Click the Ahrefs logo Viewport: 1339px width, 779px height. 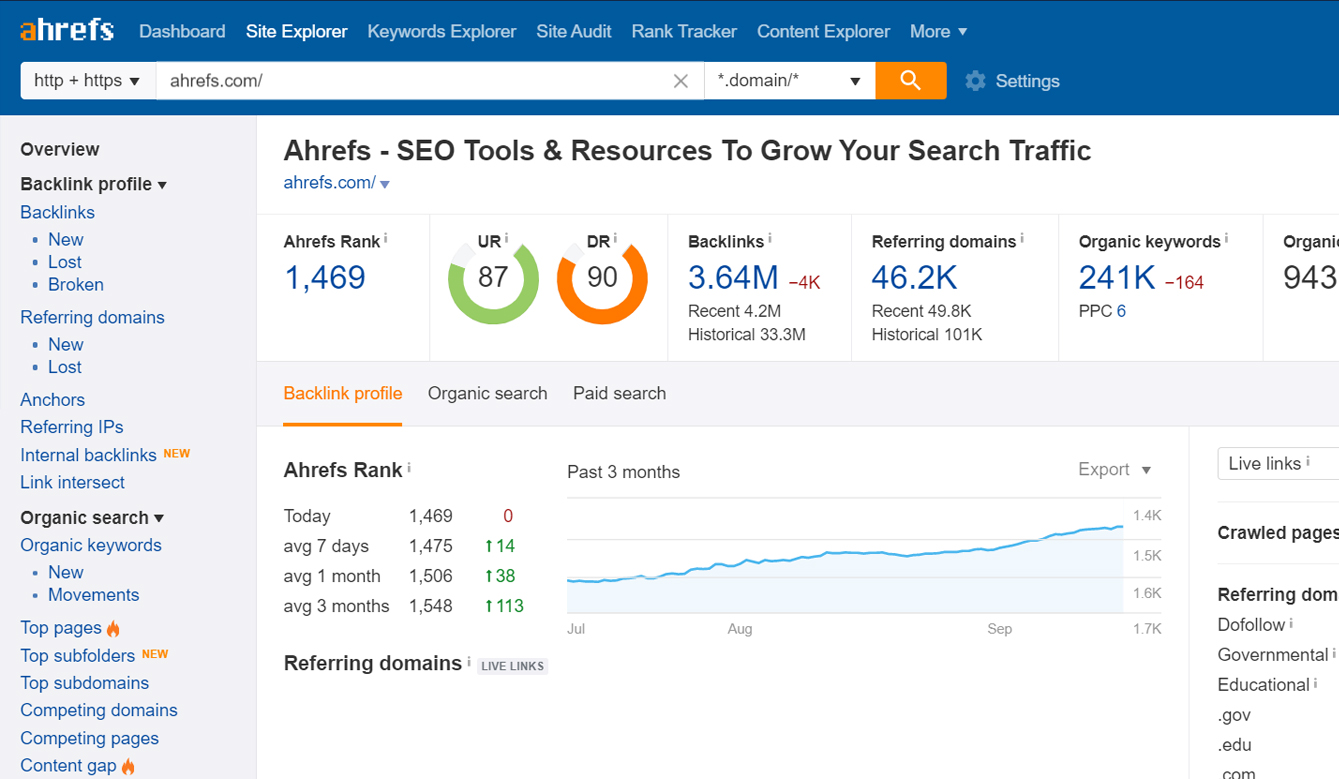click(67, 30)
